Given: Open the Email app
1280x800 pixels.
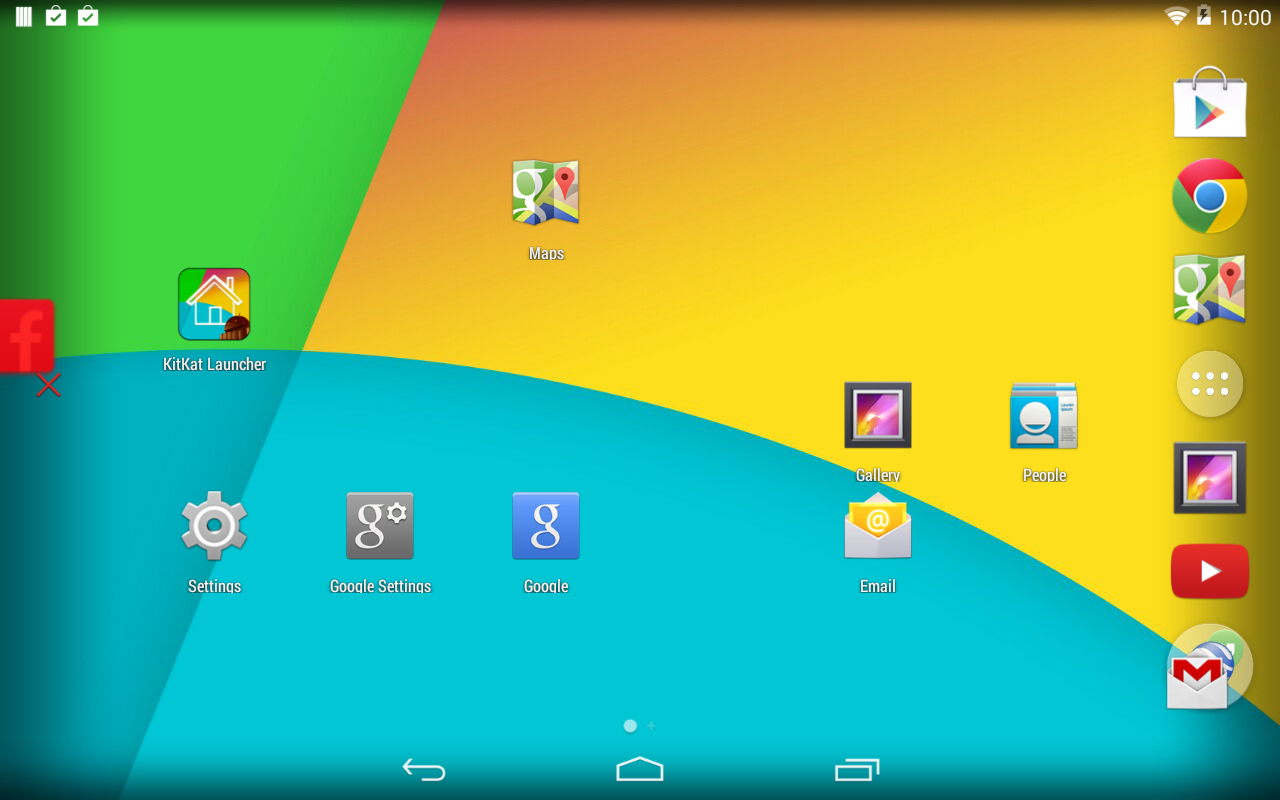Looking at the screenshot, I should point(878,525).
